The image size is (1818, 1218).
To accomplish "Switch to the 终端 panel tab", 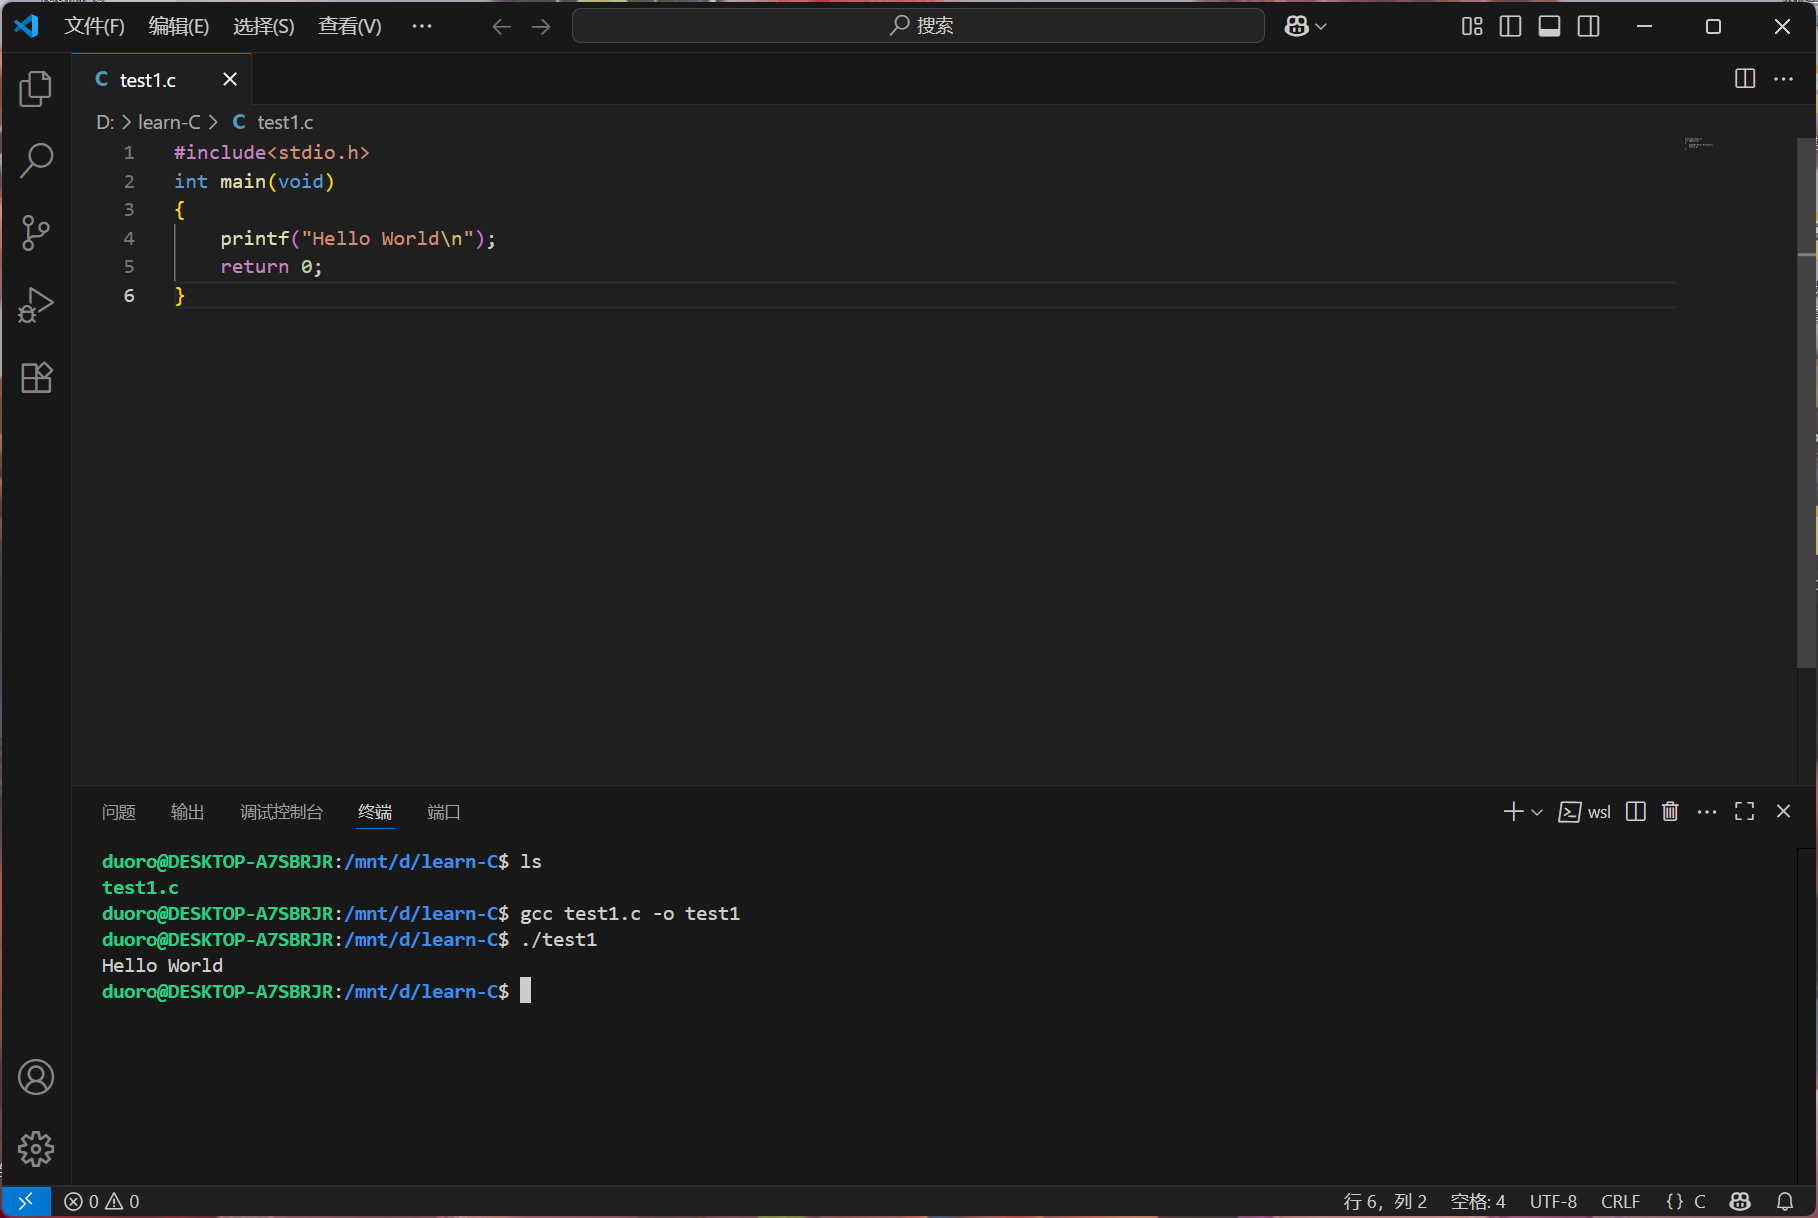I will [x=376, y=812].
